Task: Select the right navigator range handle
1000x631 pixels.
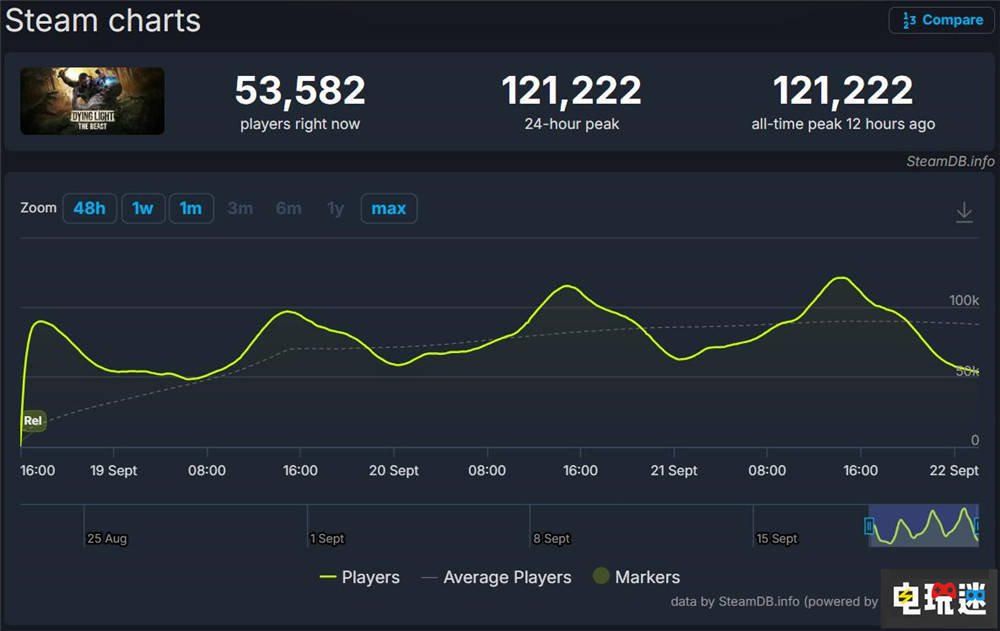Action: coord(978,526)
